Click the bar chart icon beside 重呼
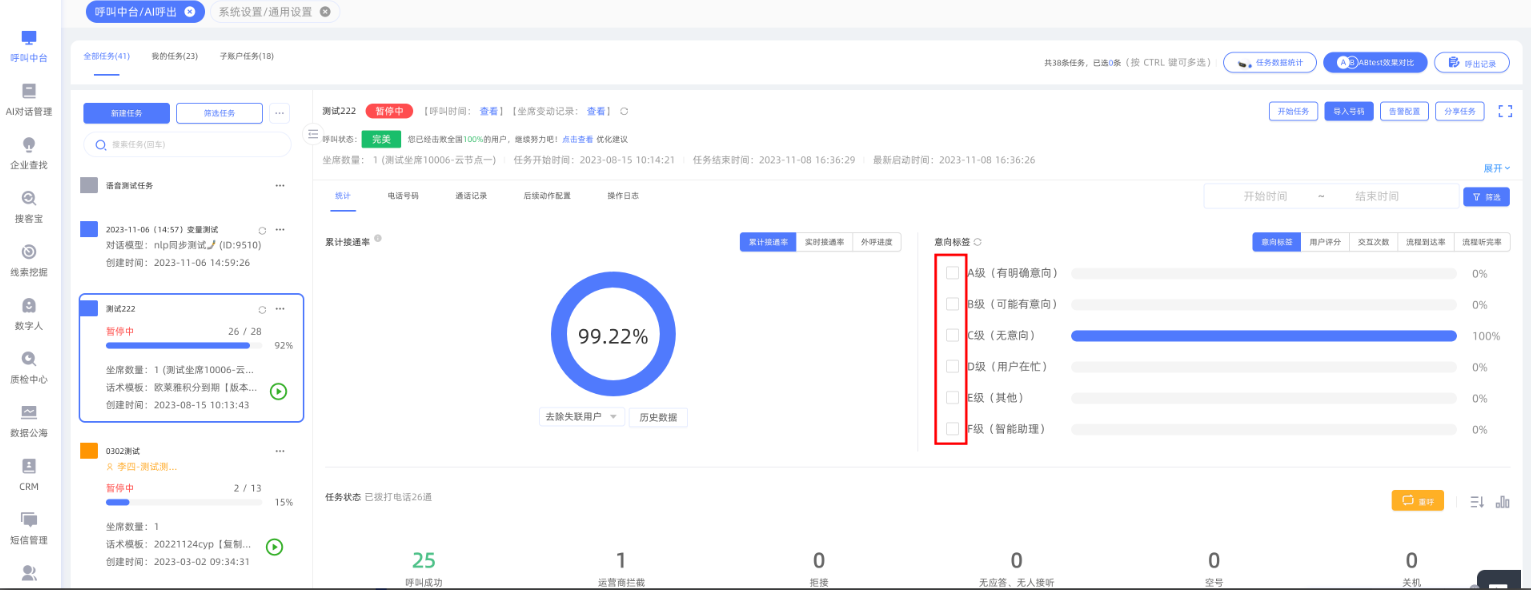Screen dimensions: 1531x590 [1502, 502]
